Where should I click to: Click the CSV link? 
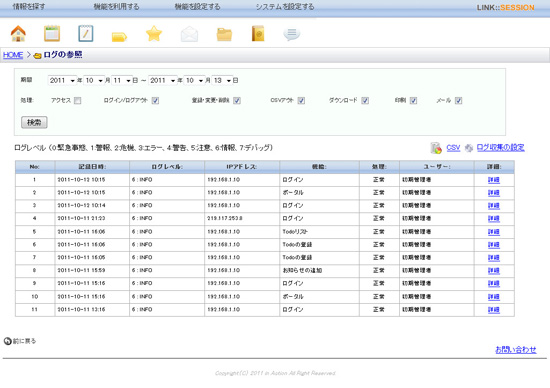click(453, 148)
